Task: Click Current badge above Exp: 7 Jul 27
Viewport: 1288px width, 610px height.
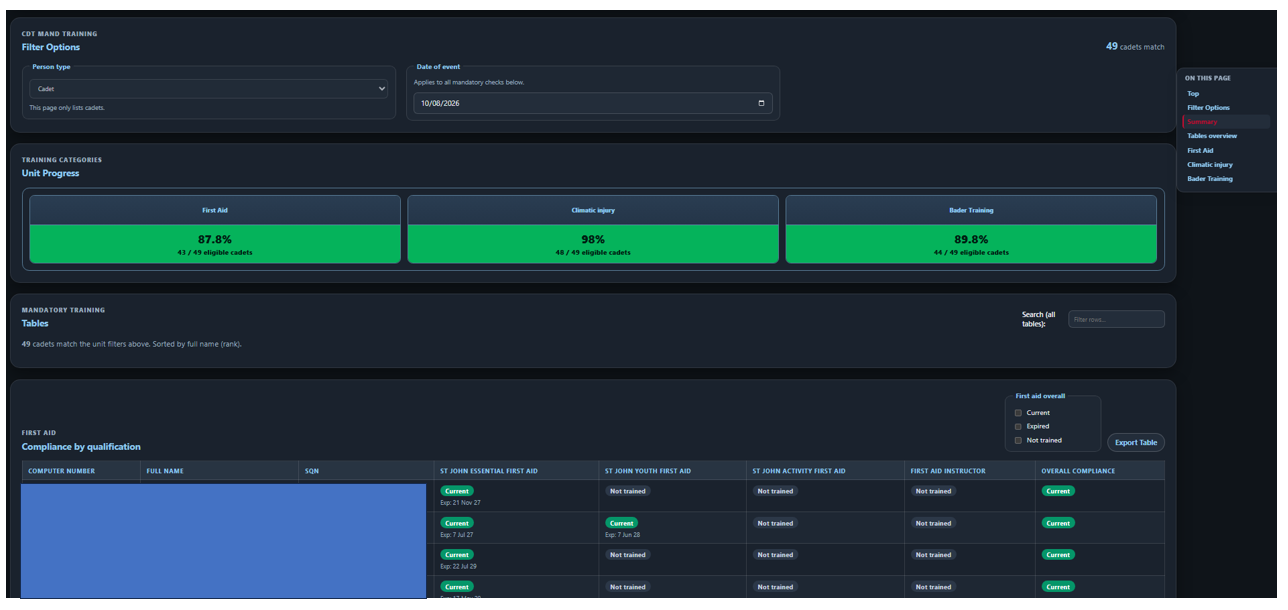Action: (x=457, y=523)
